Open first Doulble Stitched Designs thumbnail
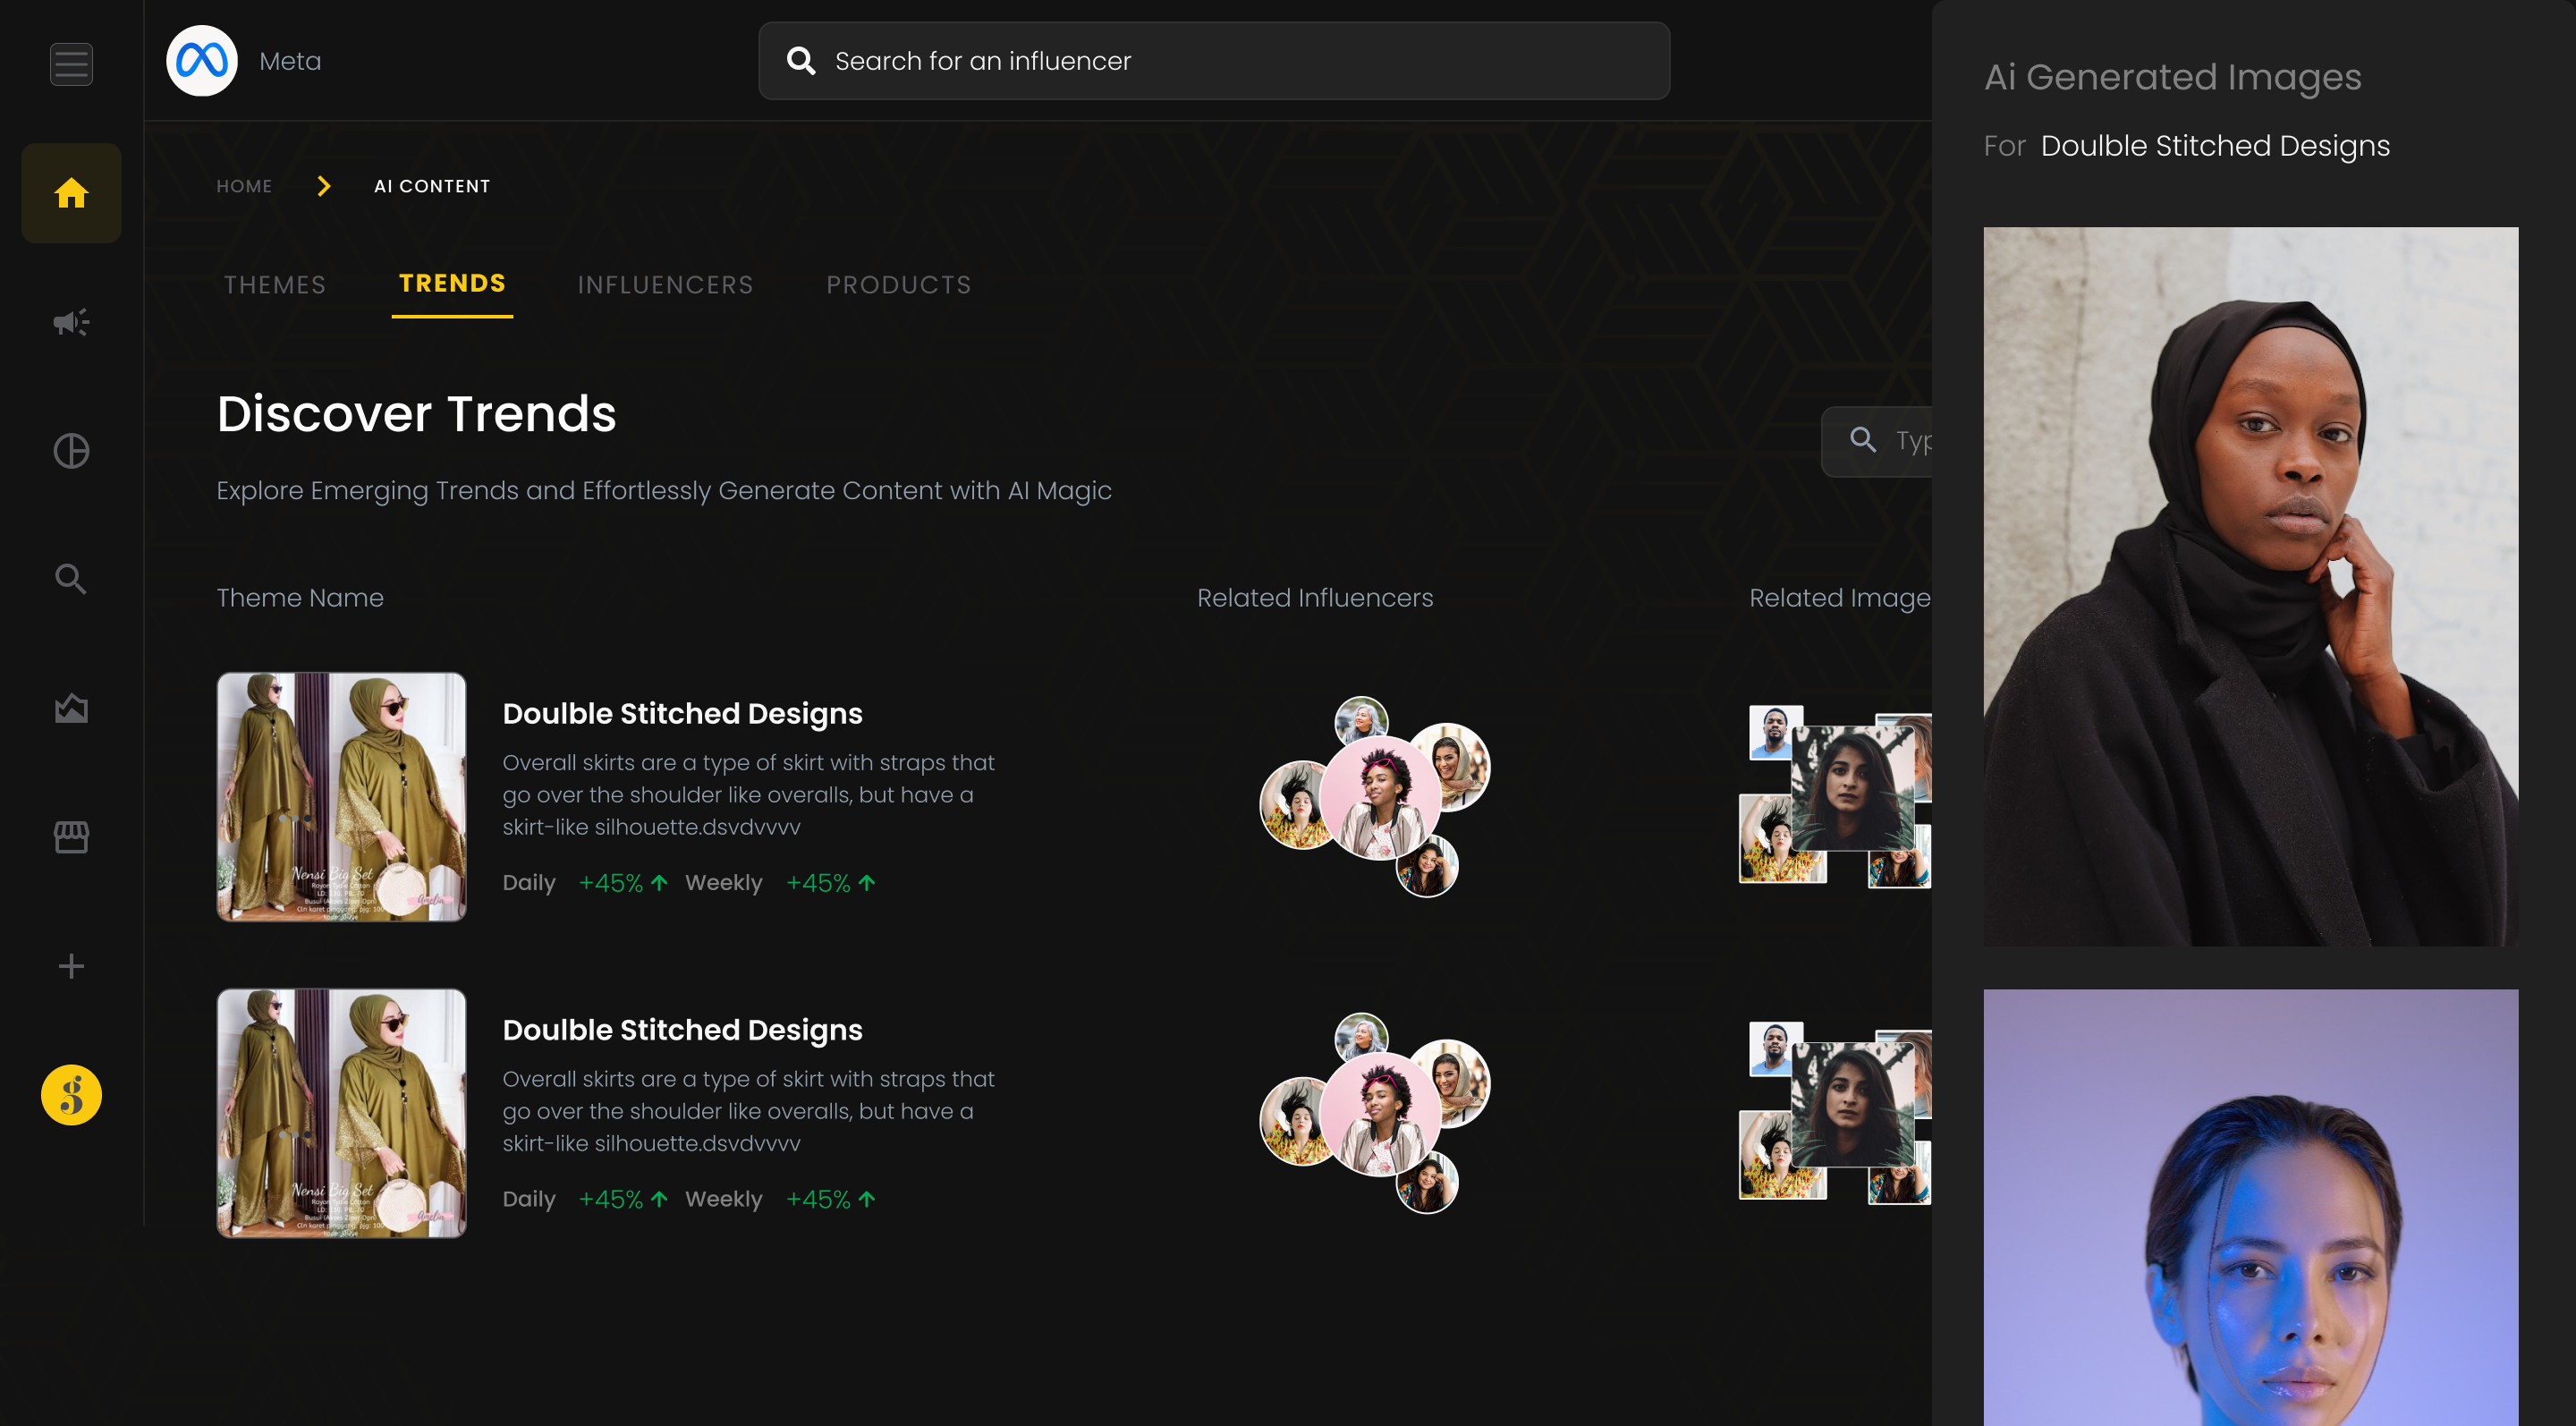Viewport: 2576px width, 1426px height. click(341, 796)
